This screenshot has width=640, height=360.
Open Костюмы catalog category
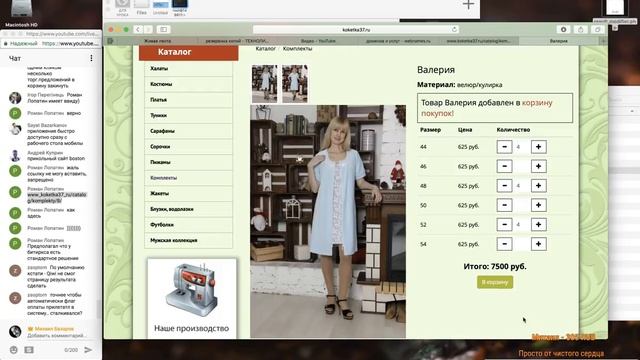(x=188, y=84)
